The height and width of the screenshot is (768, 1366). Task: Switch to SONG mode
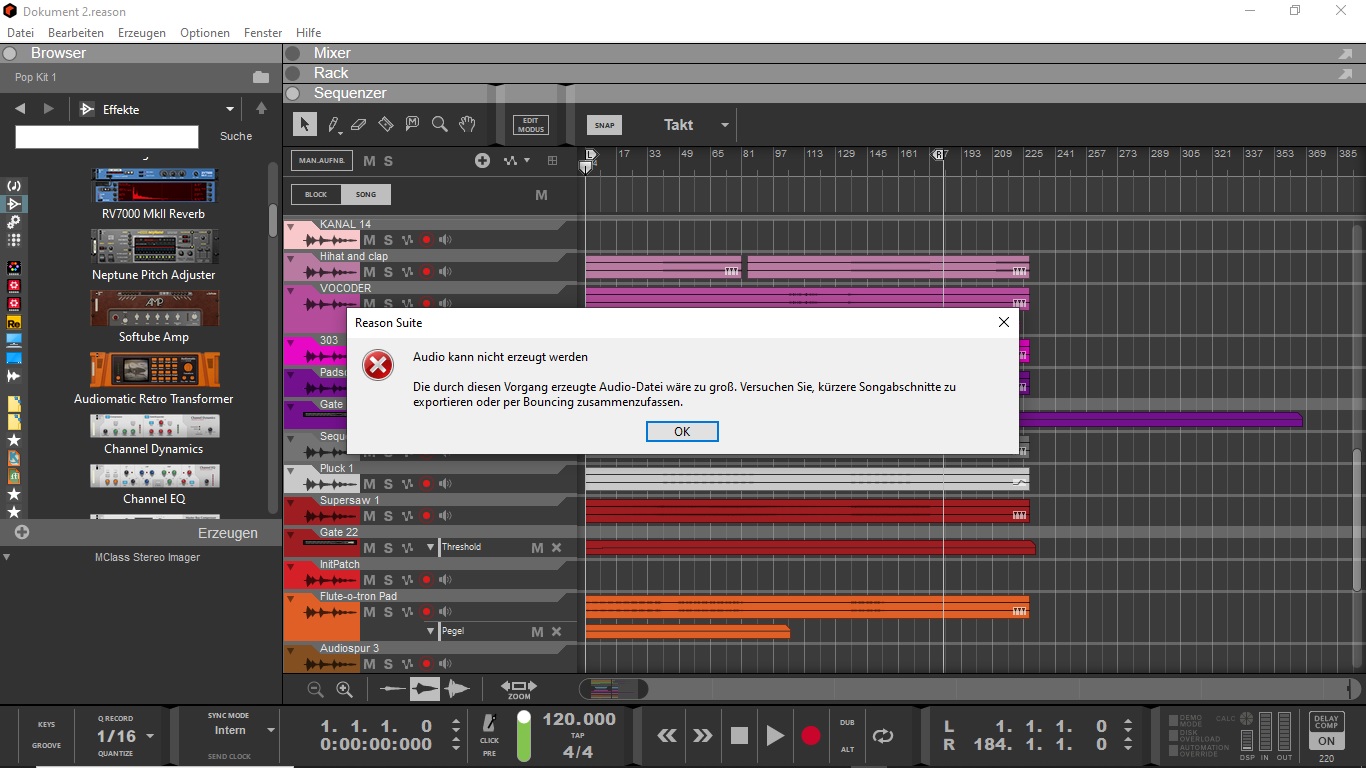click(x=366, y=195)
